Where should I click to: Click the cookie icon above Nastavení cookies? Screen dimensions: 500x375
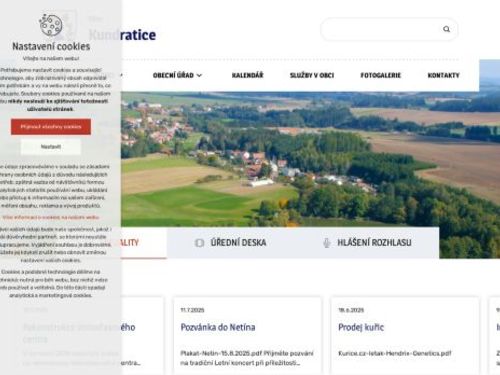click(51, 25)
